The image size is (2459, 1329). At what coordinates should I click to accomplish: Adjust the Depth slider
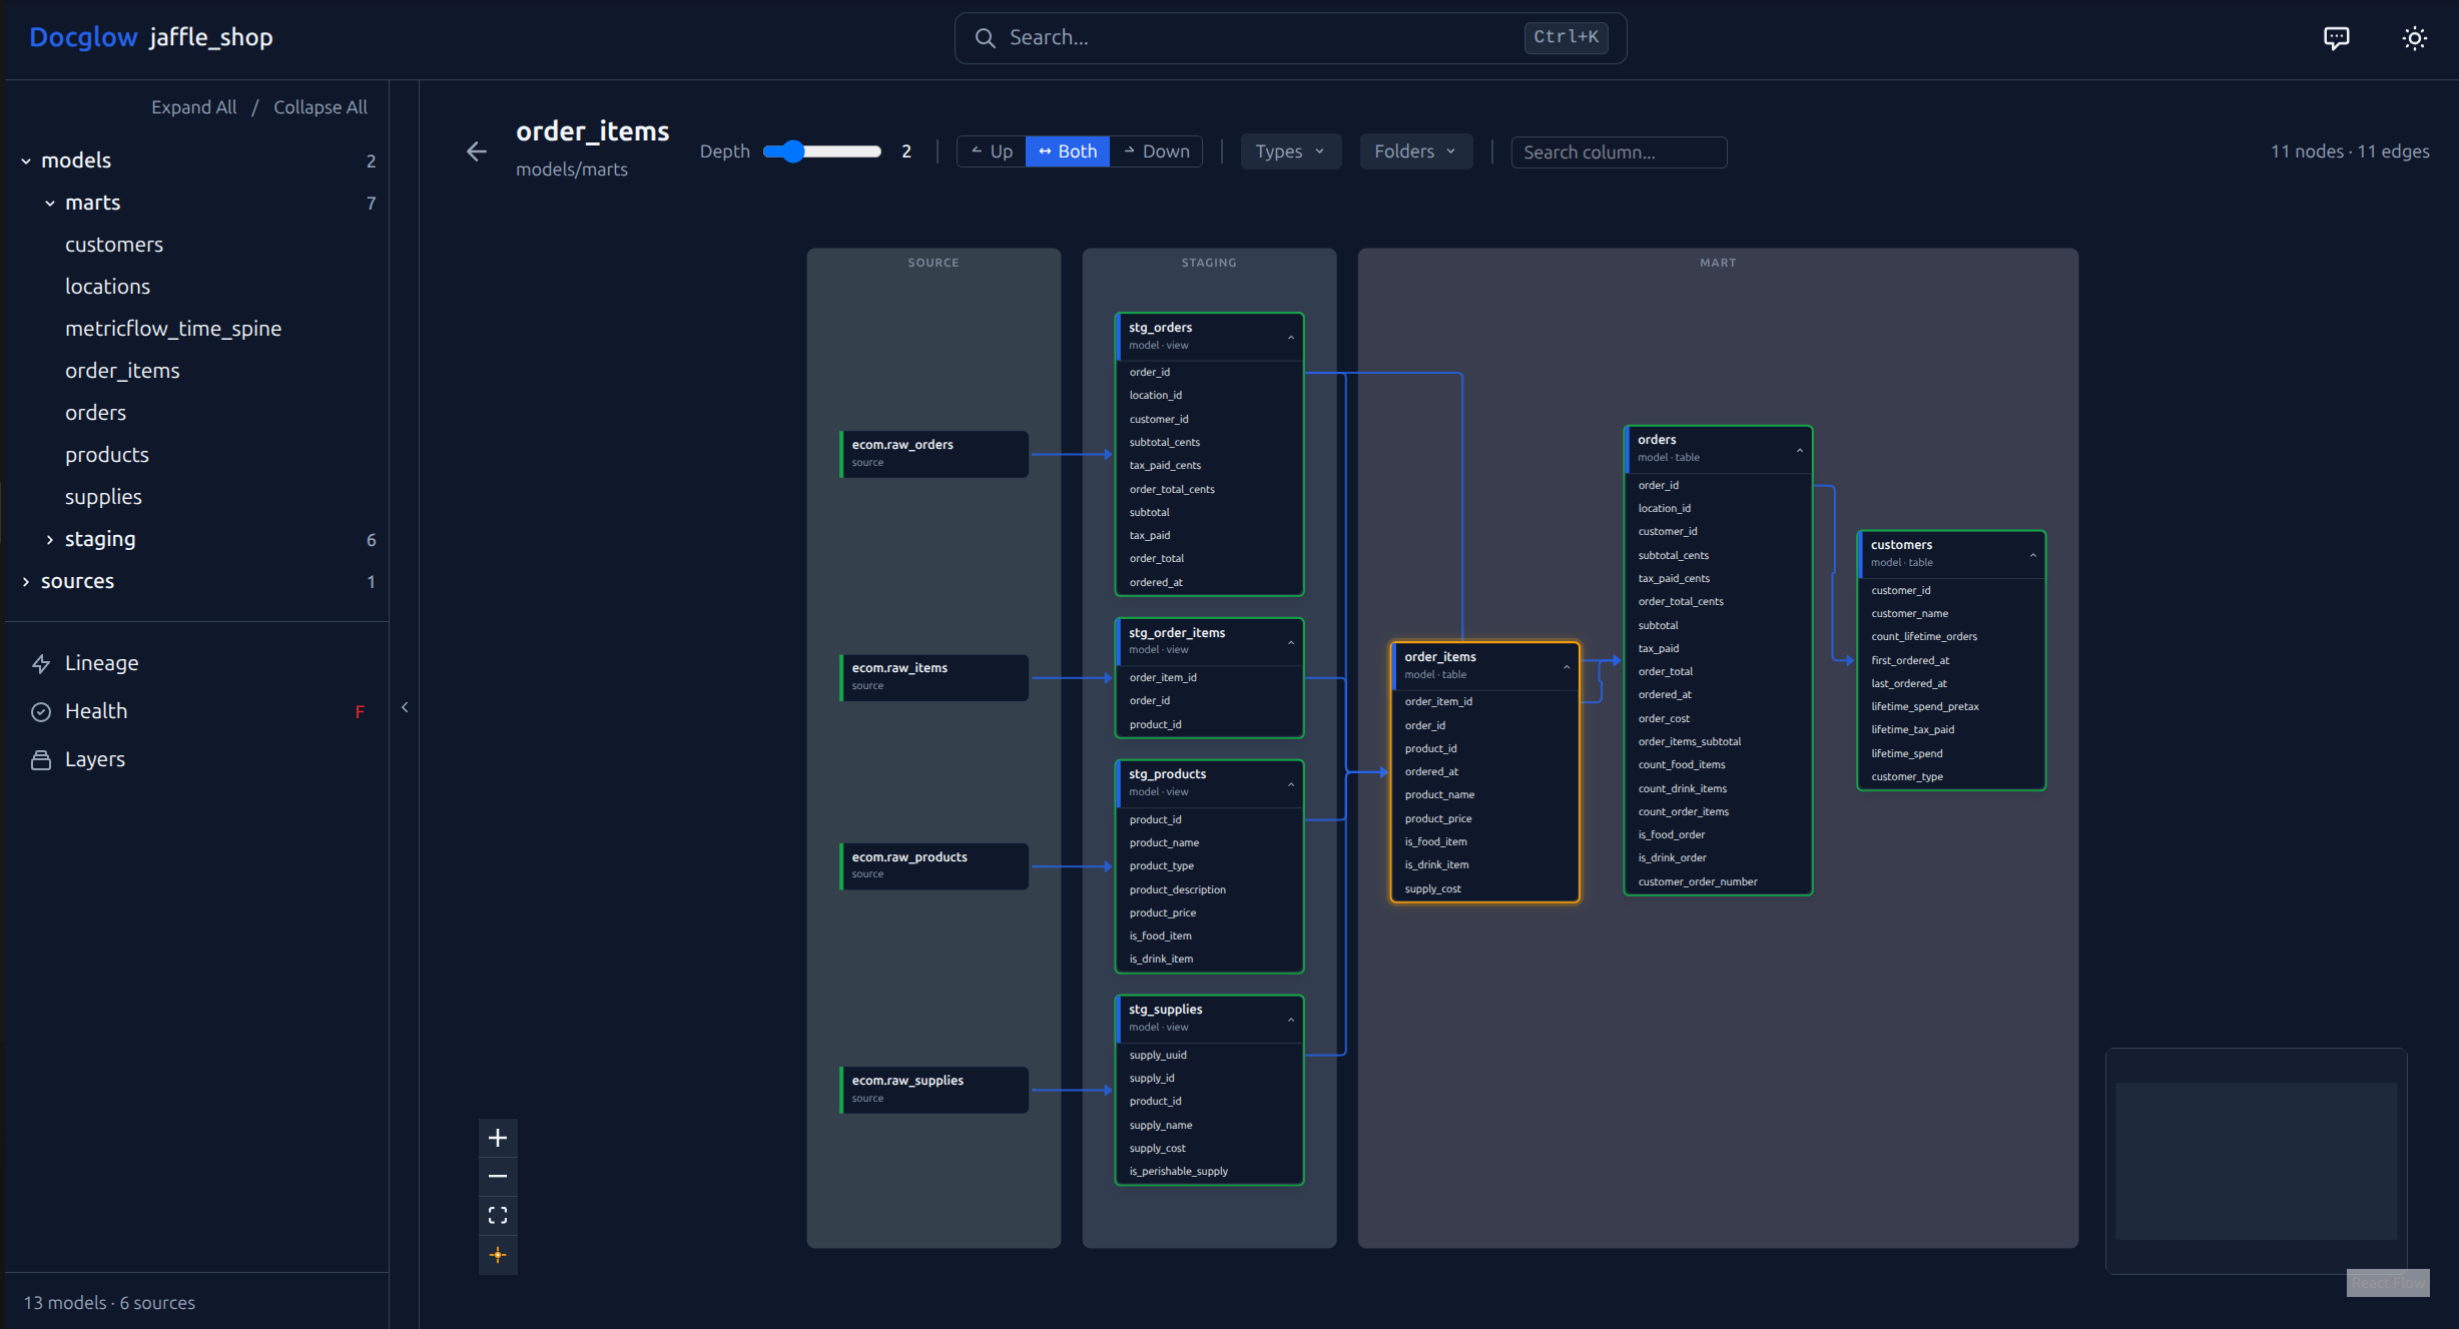pyautogui.click(x=793, y=151)
